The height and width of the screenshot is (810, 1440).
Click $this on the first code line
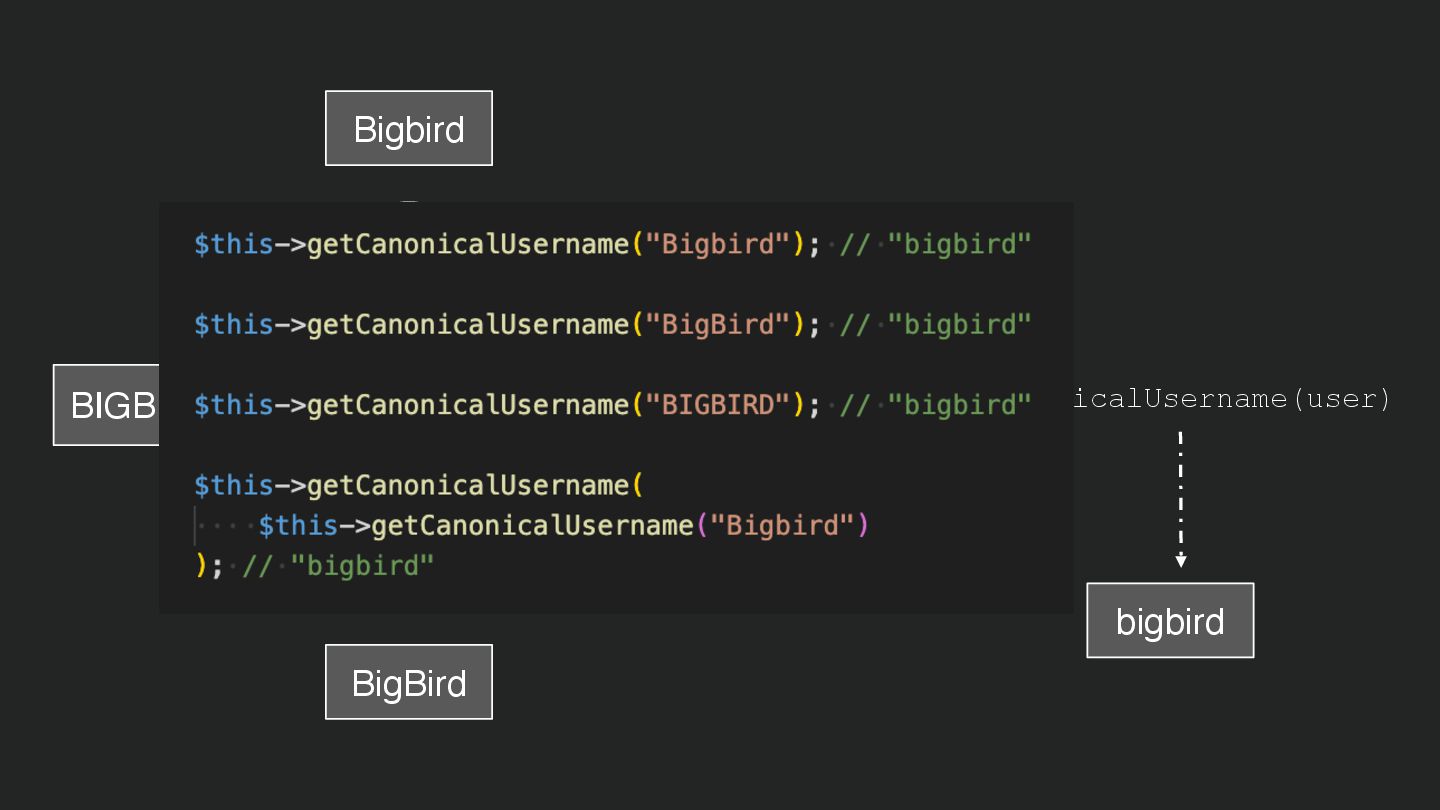coord(233,244)
